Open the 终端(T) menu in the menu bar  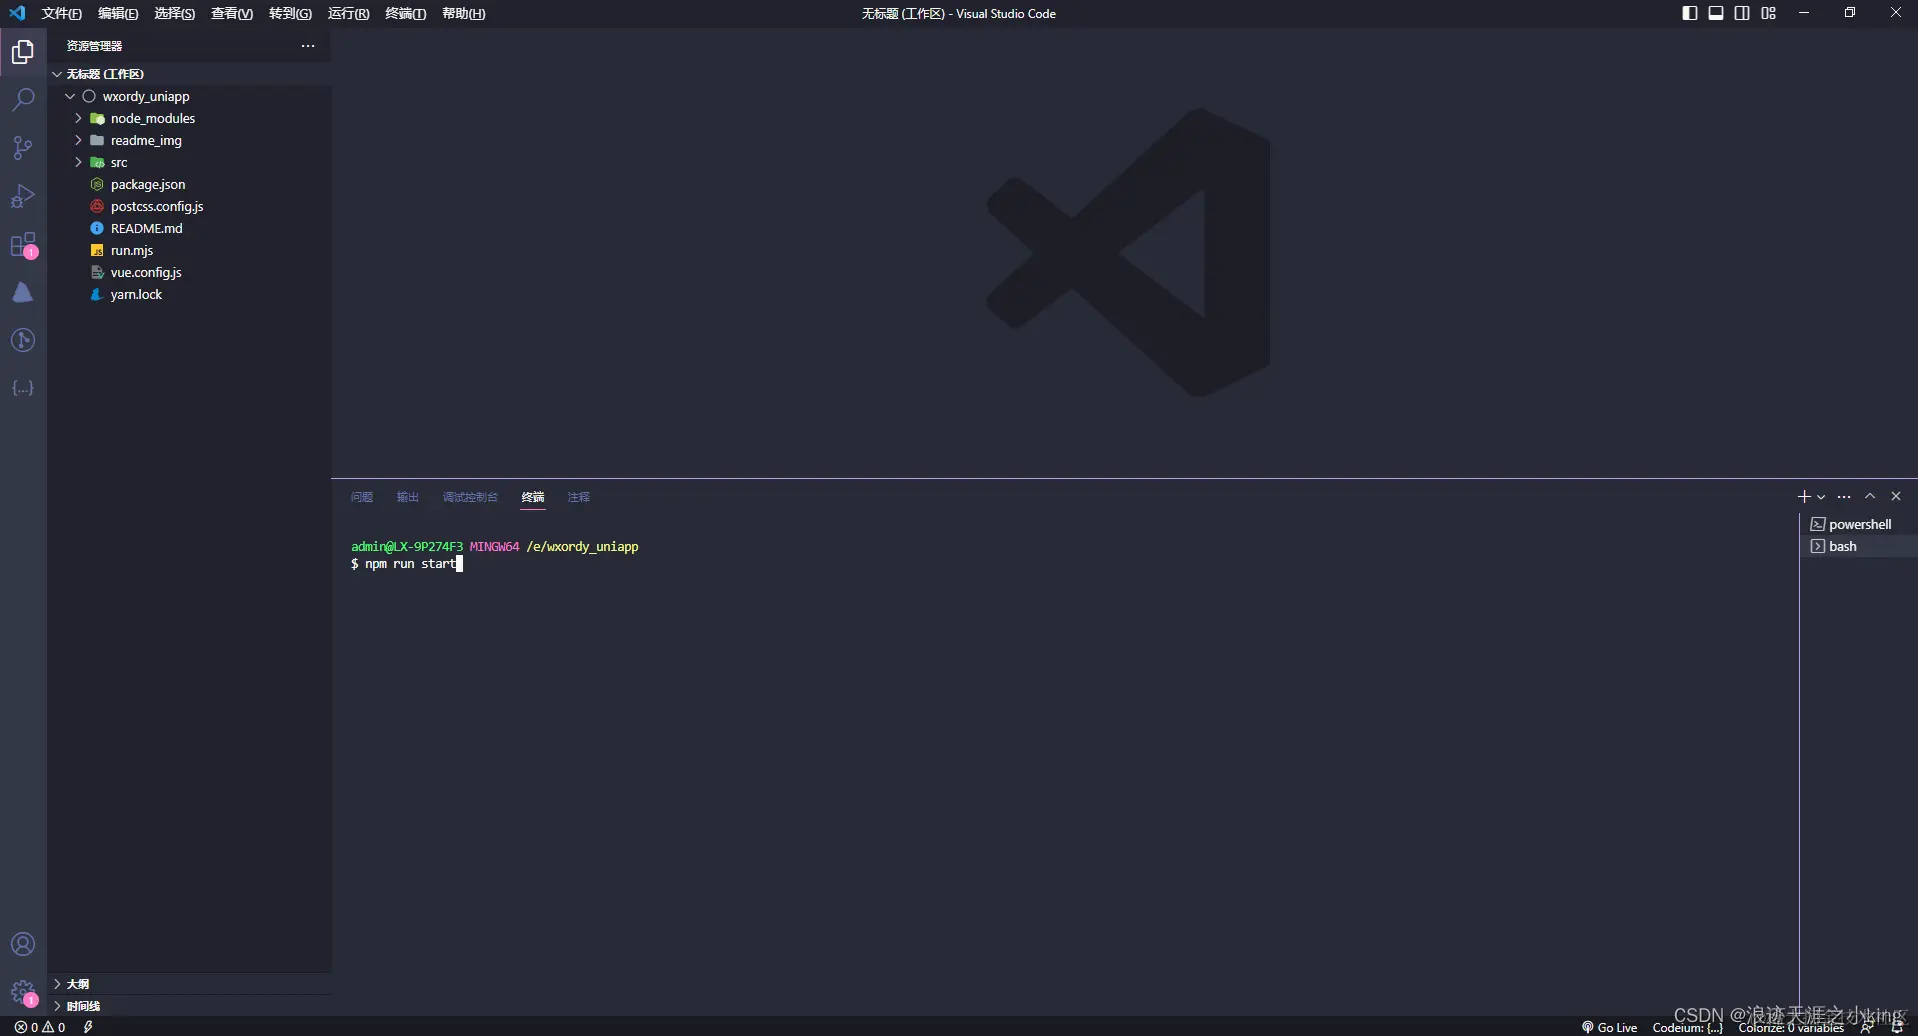pos(405,13)
